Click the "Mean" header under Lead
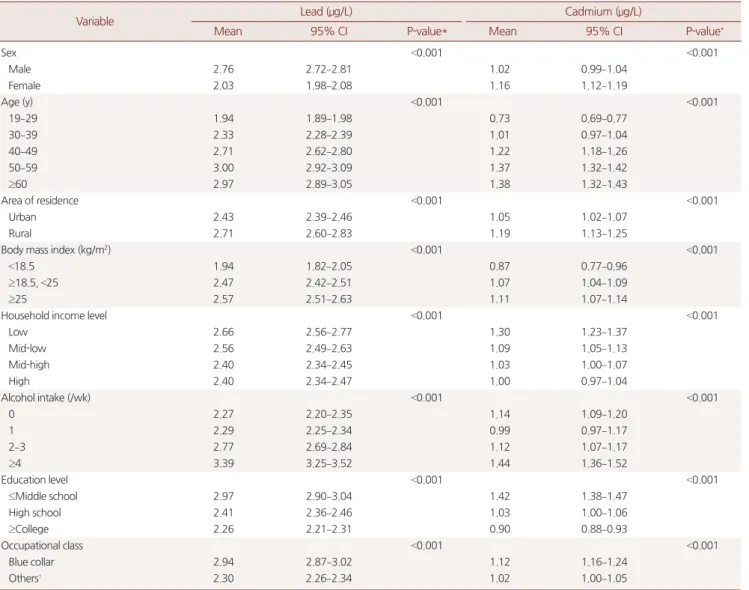This screenshot has width=749, height=590. click(x=228, y=32)
